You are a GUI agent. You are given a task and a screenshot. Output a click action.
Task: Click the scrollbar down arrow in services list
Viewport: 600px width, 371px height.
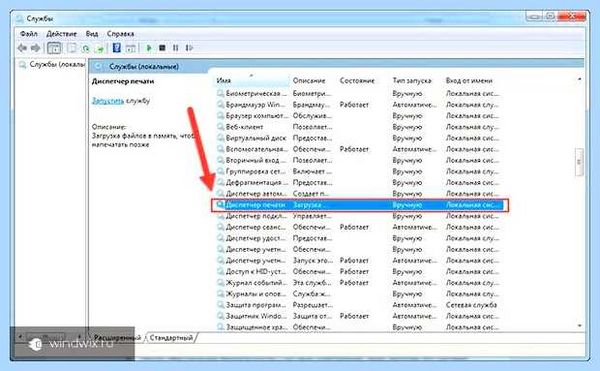(x=580, y=325)
